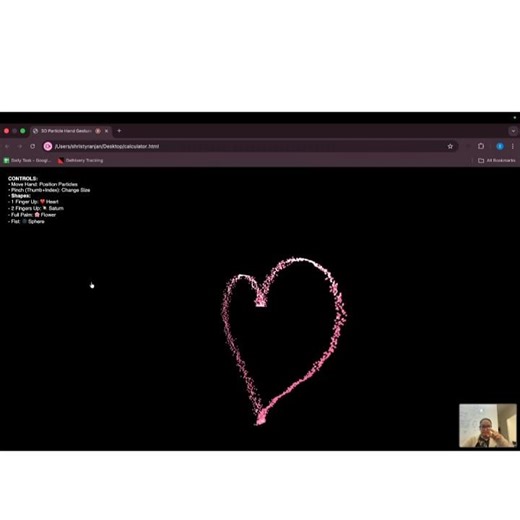The height and width of the screenshot is (520, 520).
Task: Click the '1 Finger Up: Heart' line
Action: (x=33, y=202)
